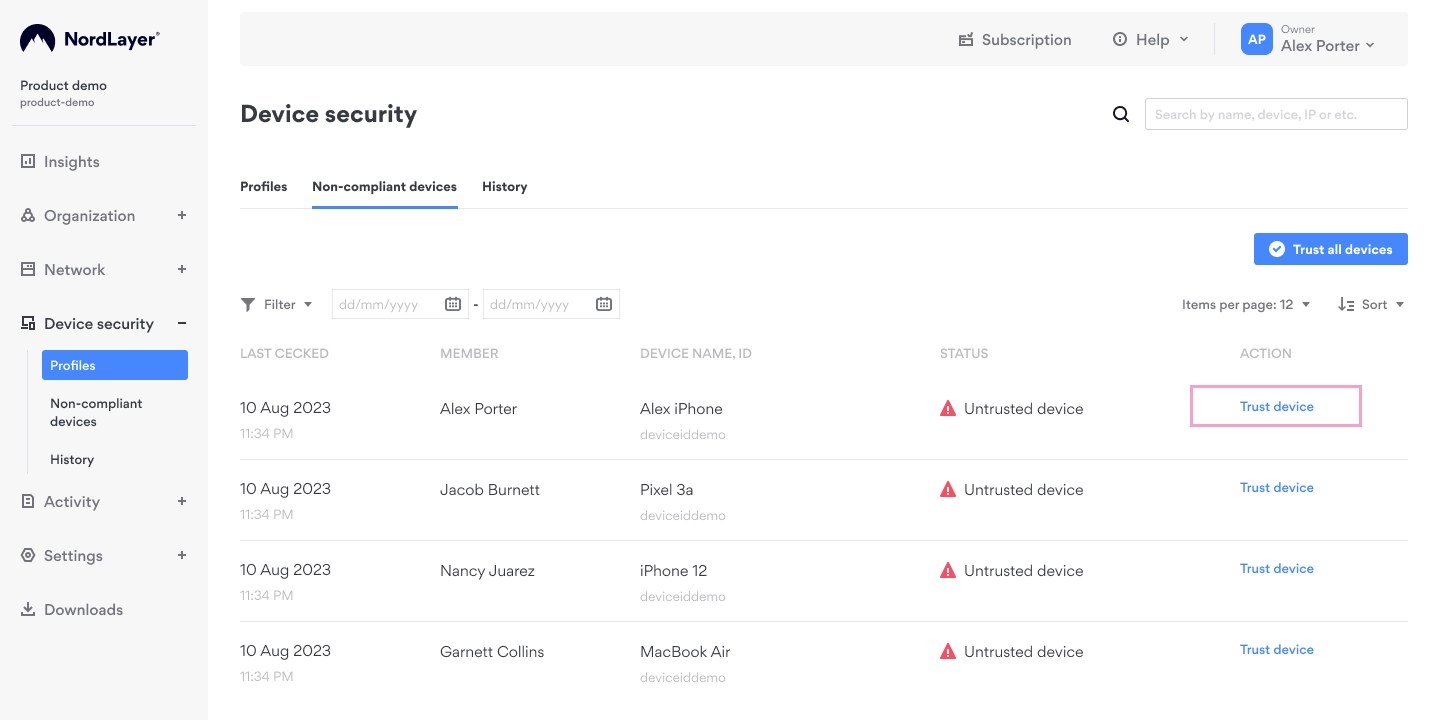Trust Jacob Burnett's Pixel 3a device
Image resolution: width=1440 pixels, height=720 pixels.
tap(1276, 487)
